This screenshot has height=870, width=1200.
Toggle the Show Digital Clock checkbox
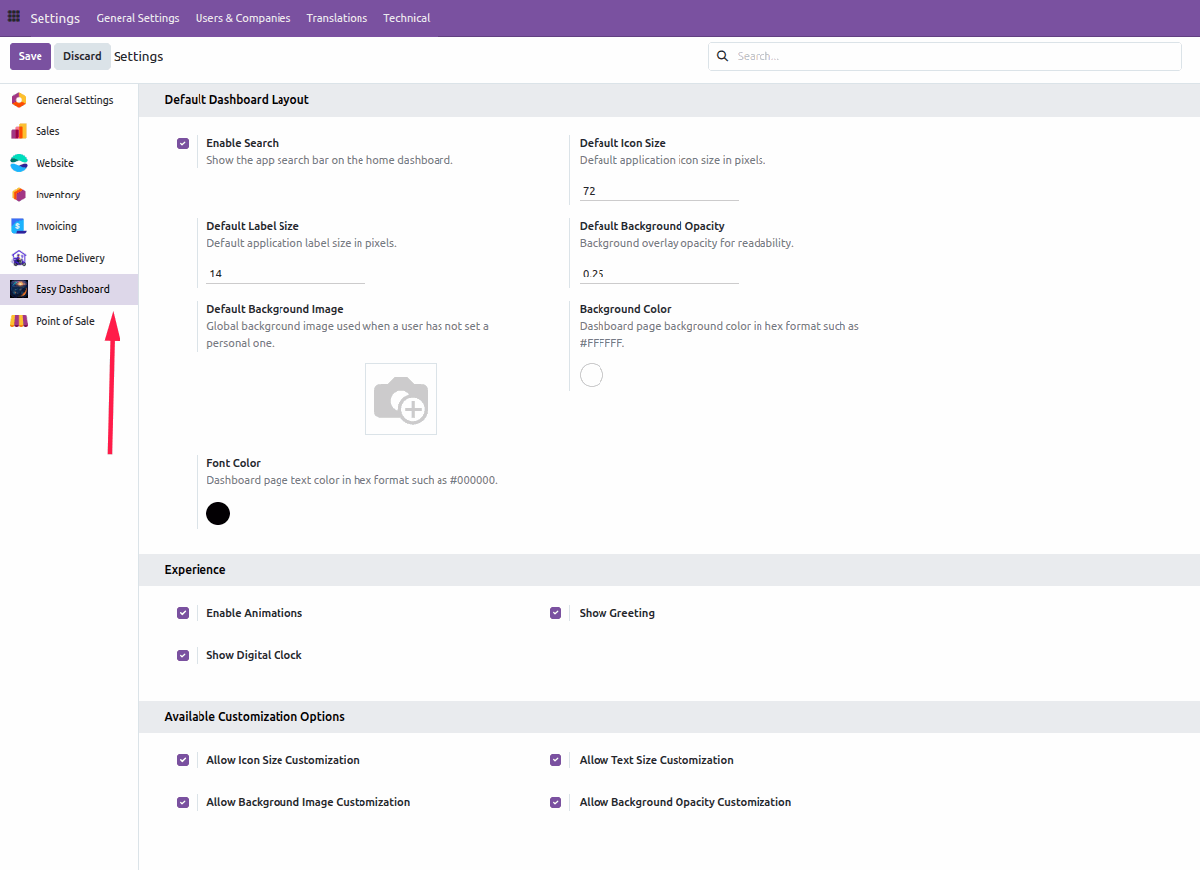click(183, 655)
